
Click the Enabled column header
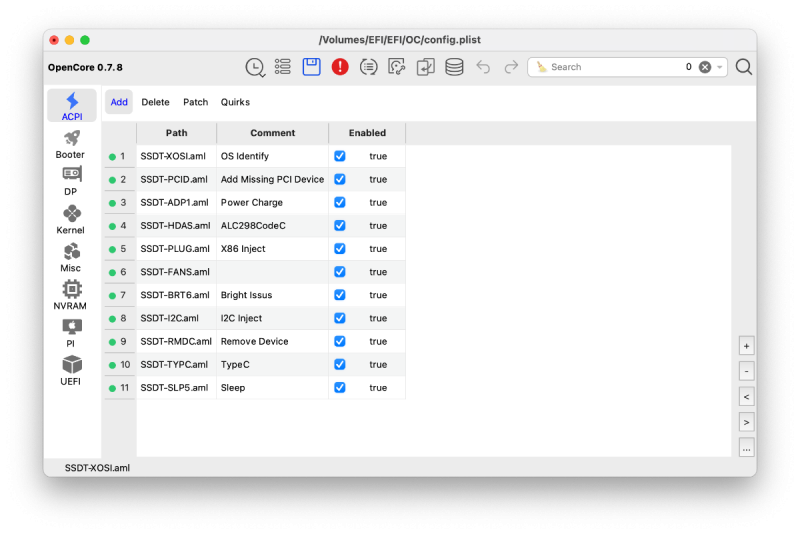pyautogui.click(x=367, y=133)
